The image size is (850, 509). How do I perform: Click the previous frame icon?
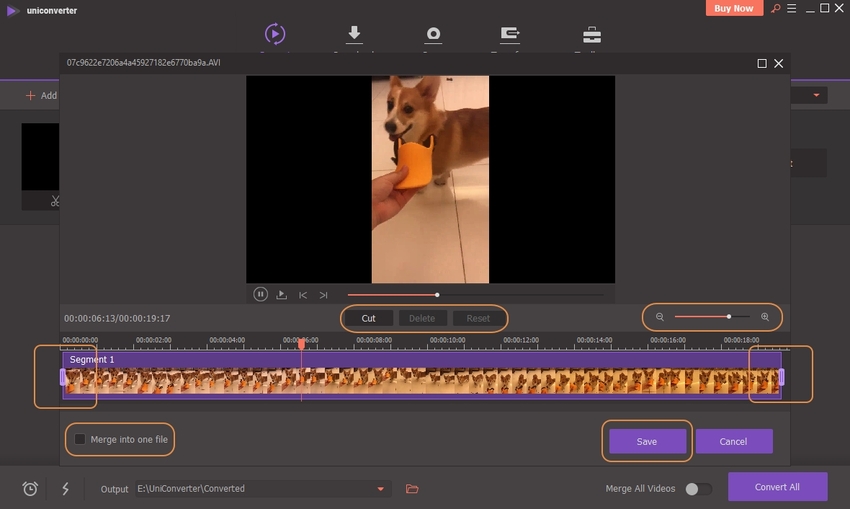pyautogui.click(x=303, y=295)
